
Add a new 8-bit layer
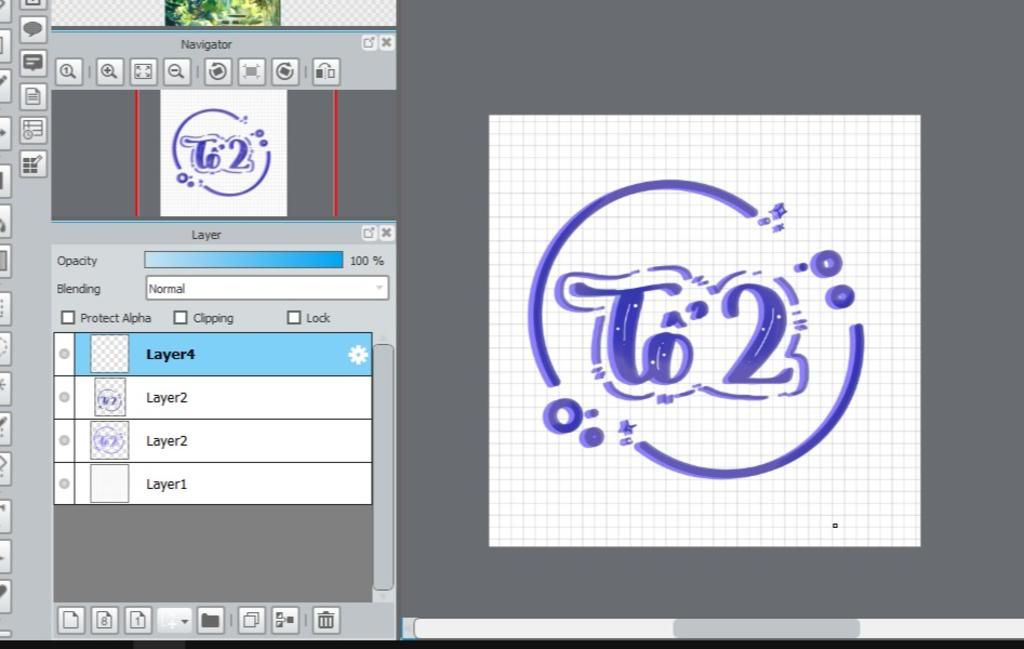point(104,620)
